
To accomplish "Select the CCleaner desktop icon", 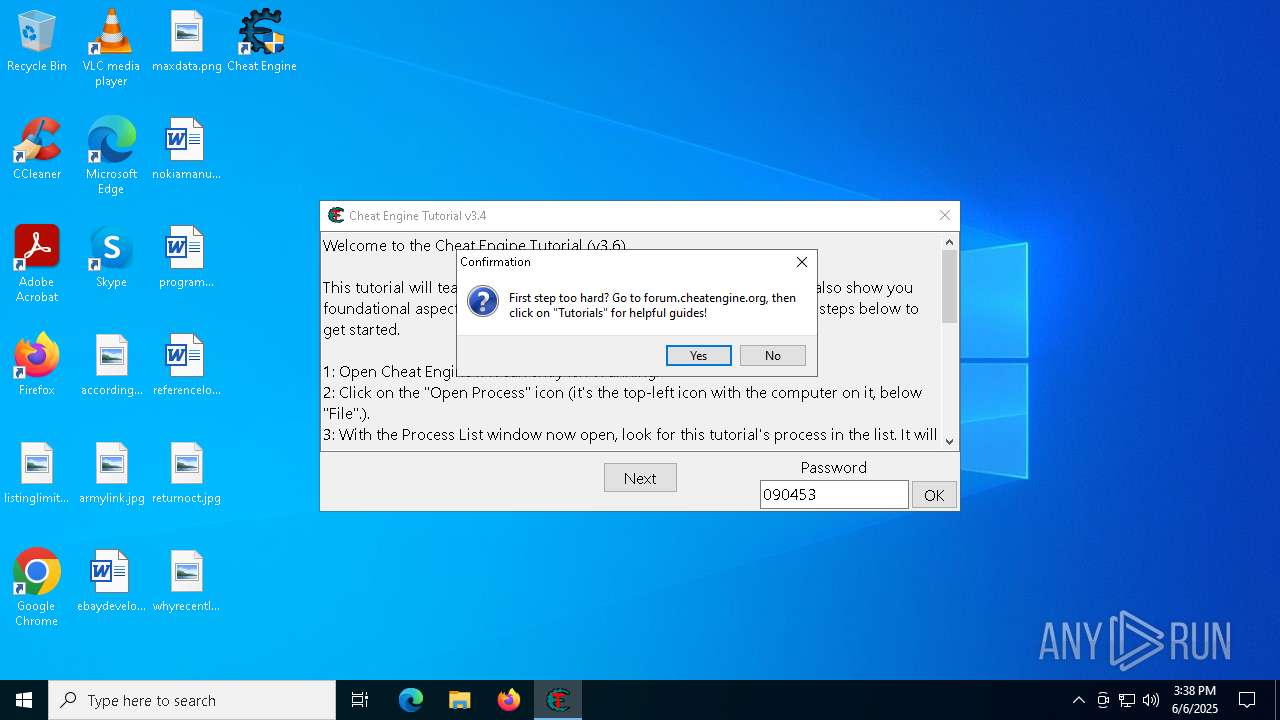I will 37,149.
